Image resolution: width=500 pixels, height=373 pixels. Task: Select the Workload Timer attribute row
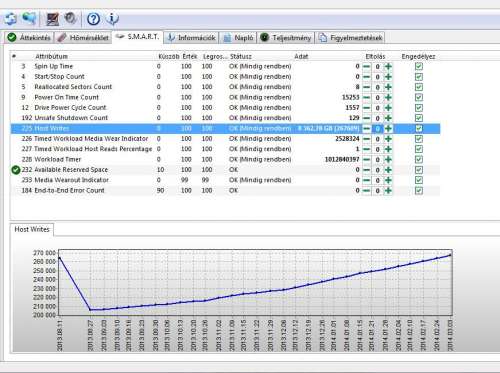[x=225, y=159]
